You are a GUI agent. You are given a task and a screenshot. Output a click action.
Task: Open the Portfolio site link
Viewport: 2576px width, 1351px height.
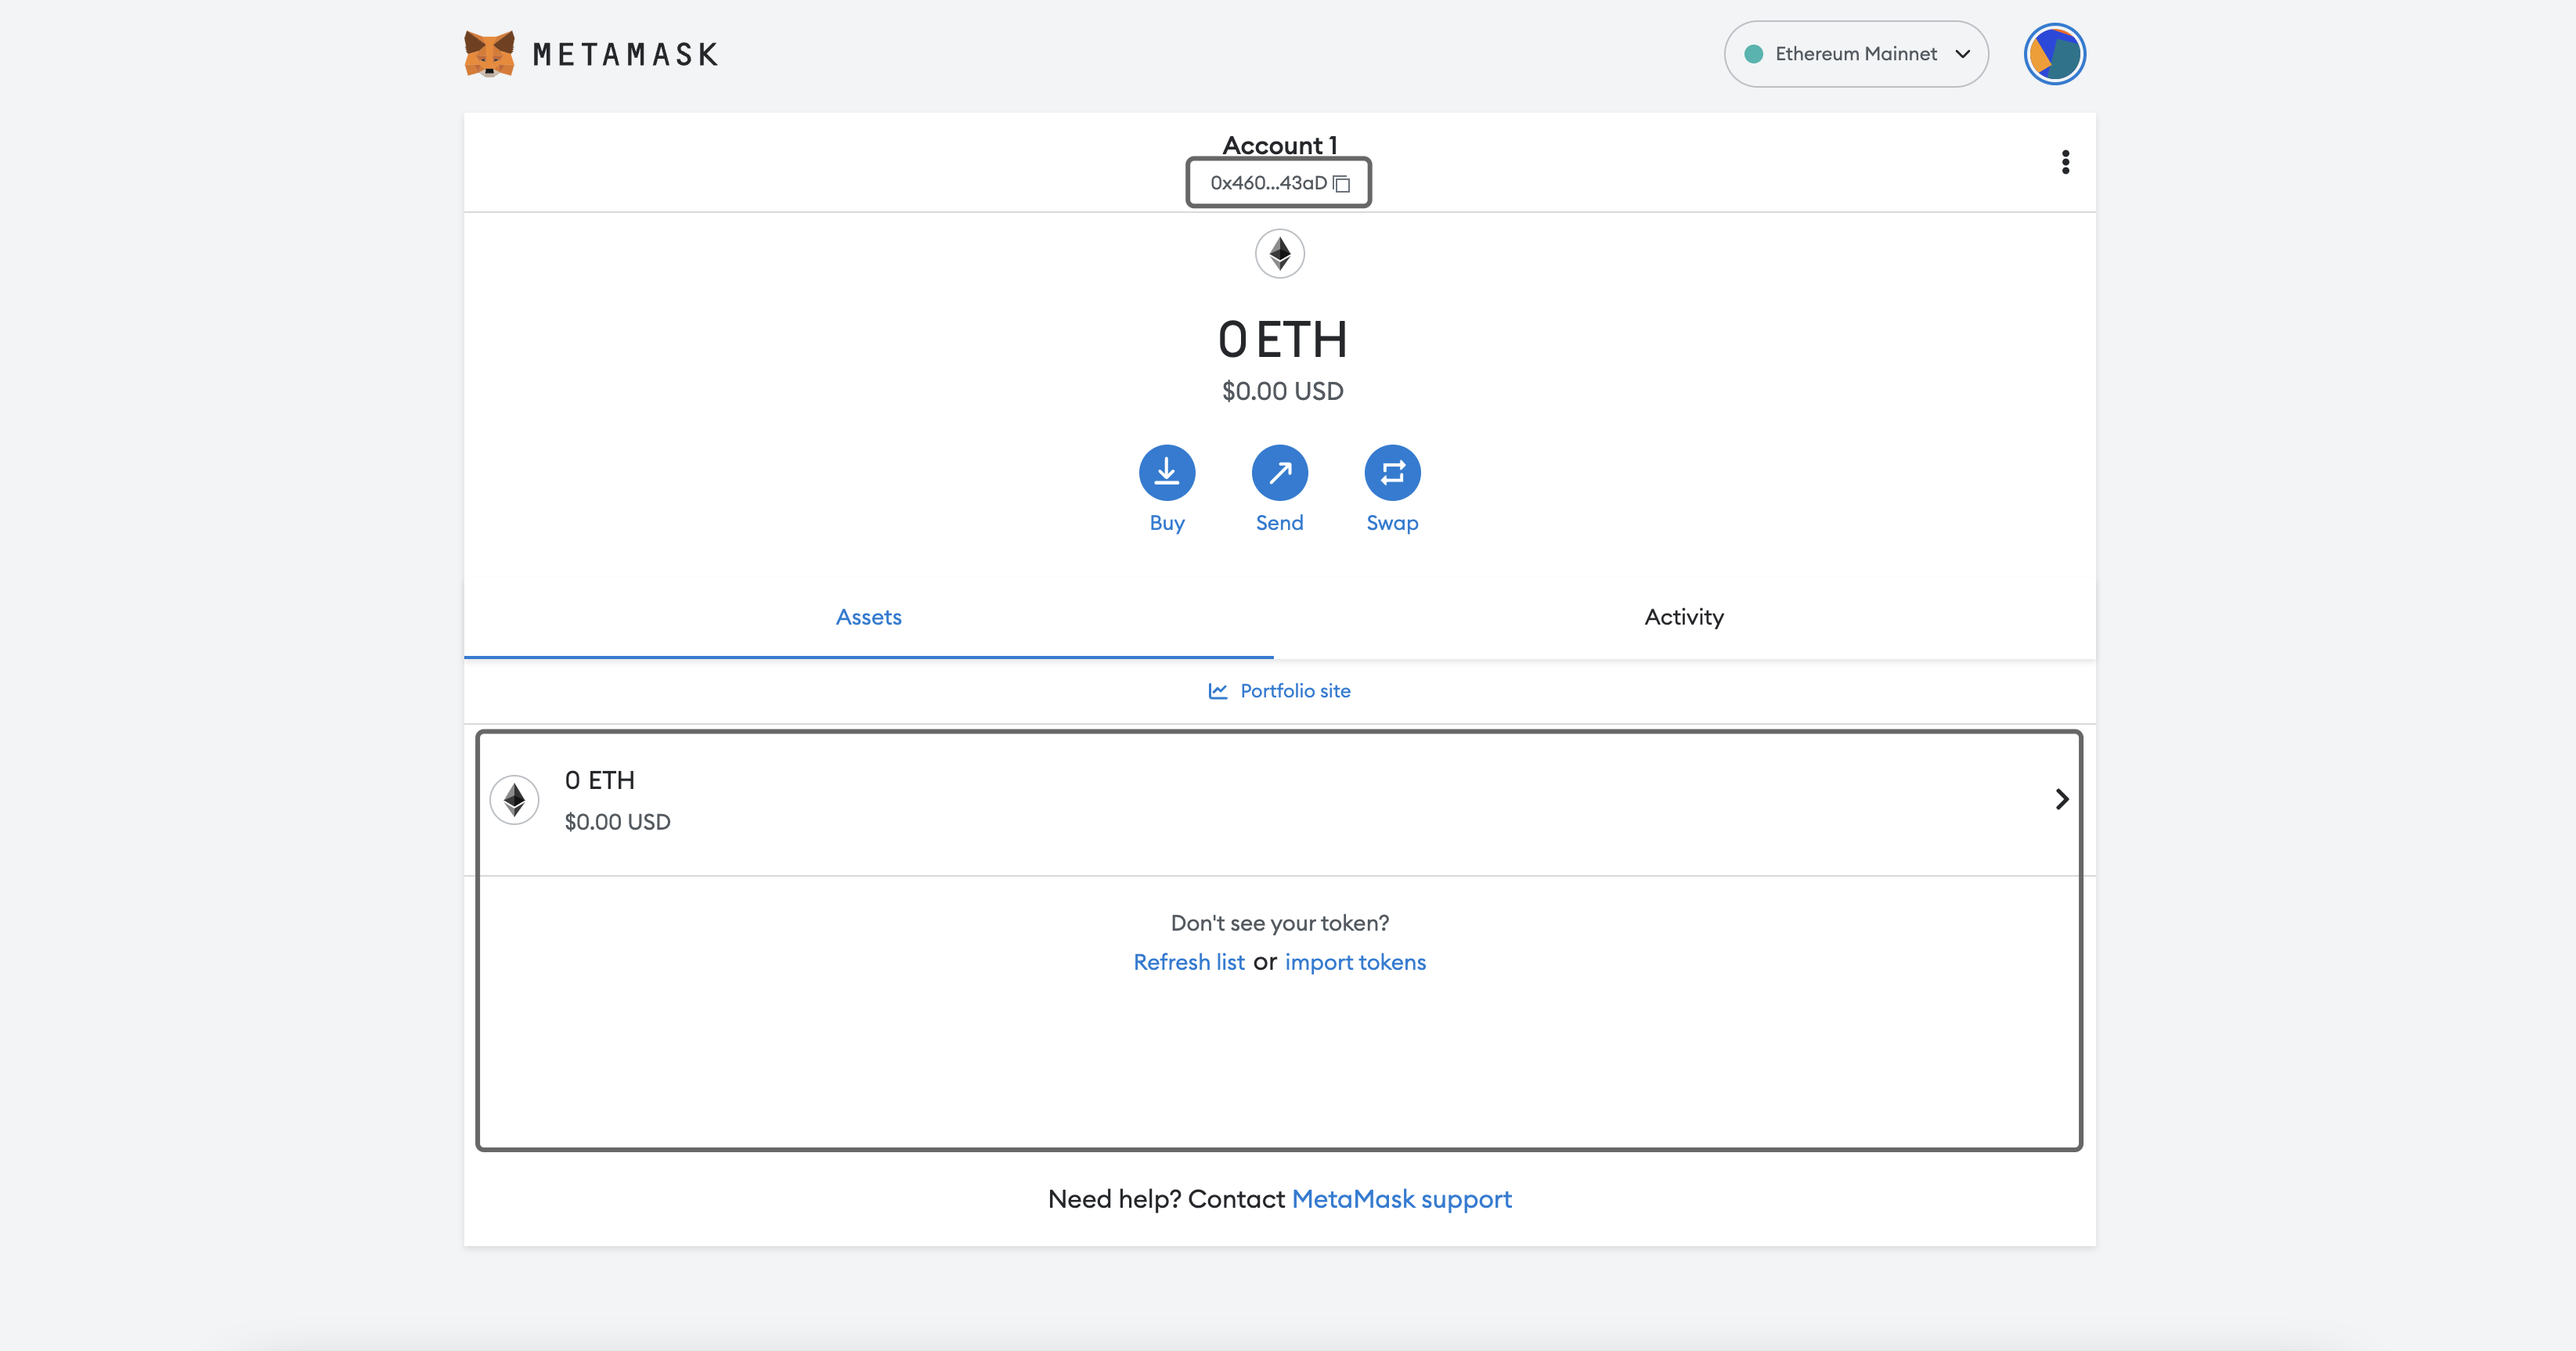click(1294, 691)
